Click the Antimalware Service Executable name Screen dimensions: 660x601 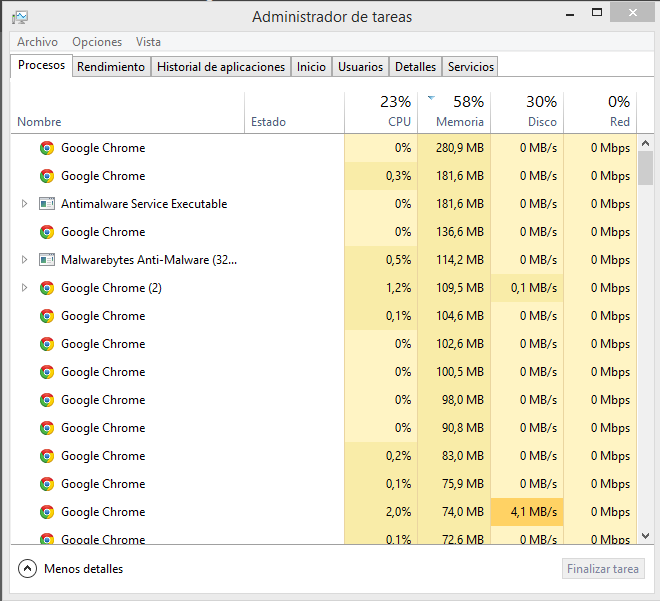(x=144, y=204)
